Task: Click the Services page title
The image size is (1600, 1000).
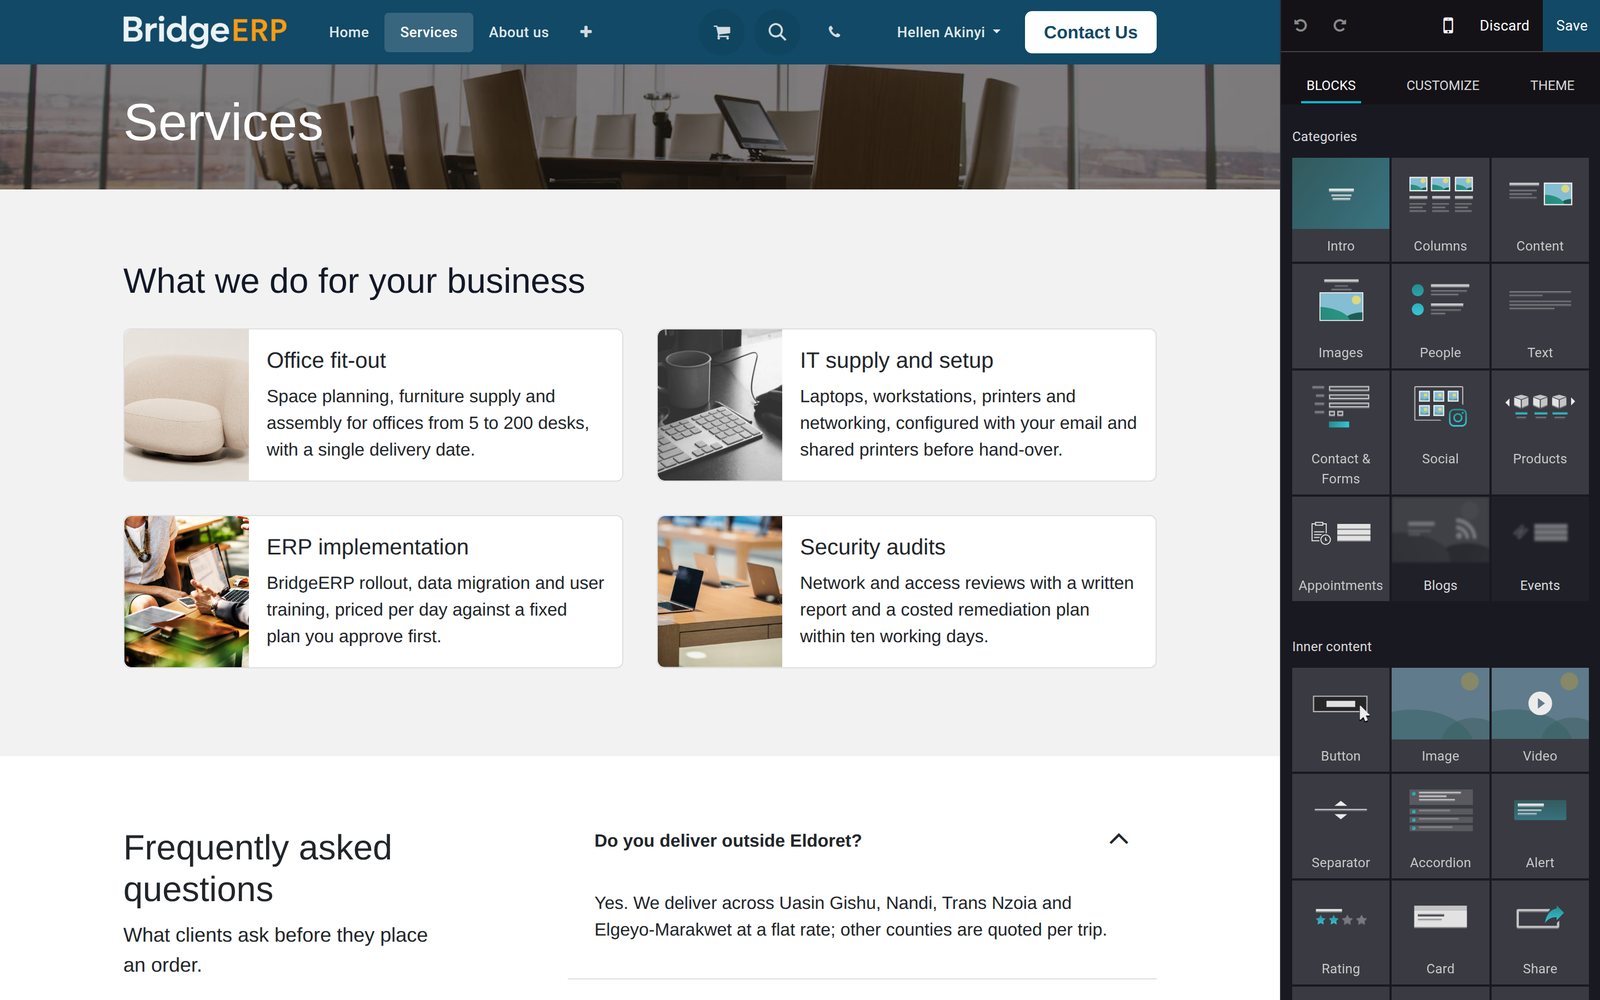Action: click(223, 122)
